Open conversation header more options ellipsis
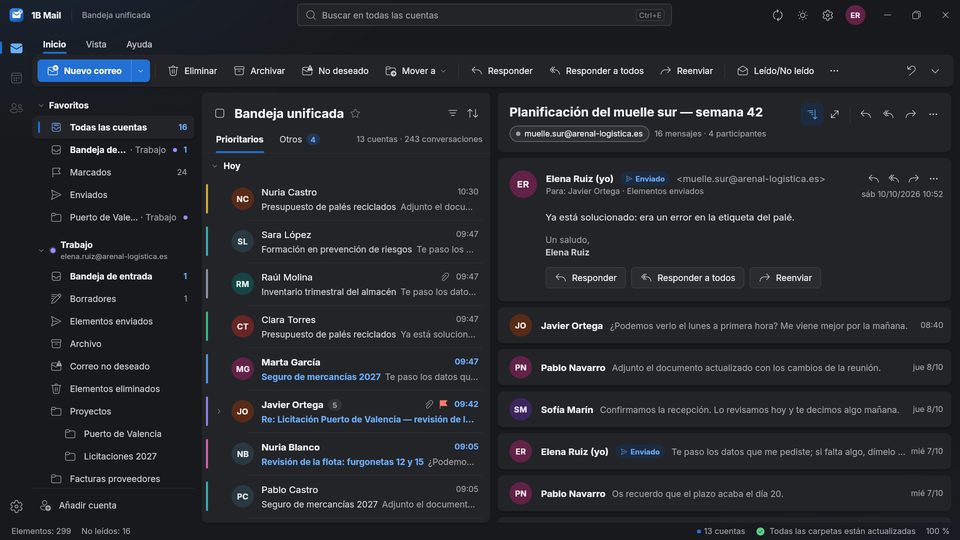Image resolution: width=960 pixels, height=540 pixels. (x=933, y=114)
